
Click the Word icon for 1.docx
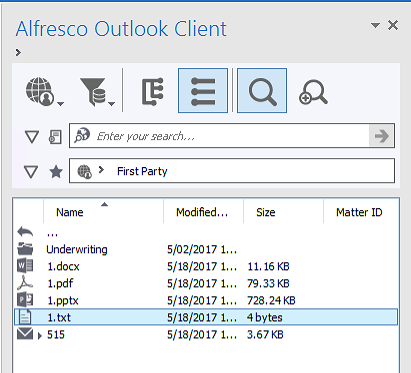(25, 266)
